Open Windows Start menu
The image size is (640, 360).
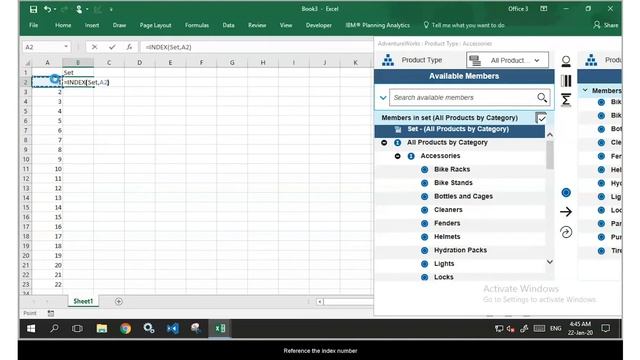point(31,329)
